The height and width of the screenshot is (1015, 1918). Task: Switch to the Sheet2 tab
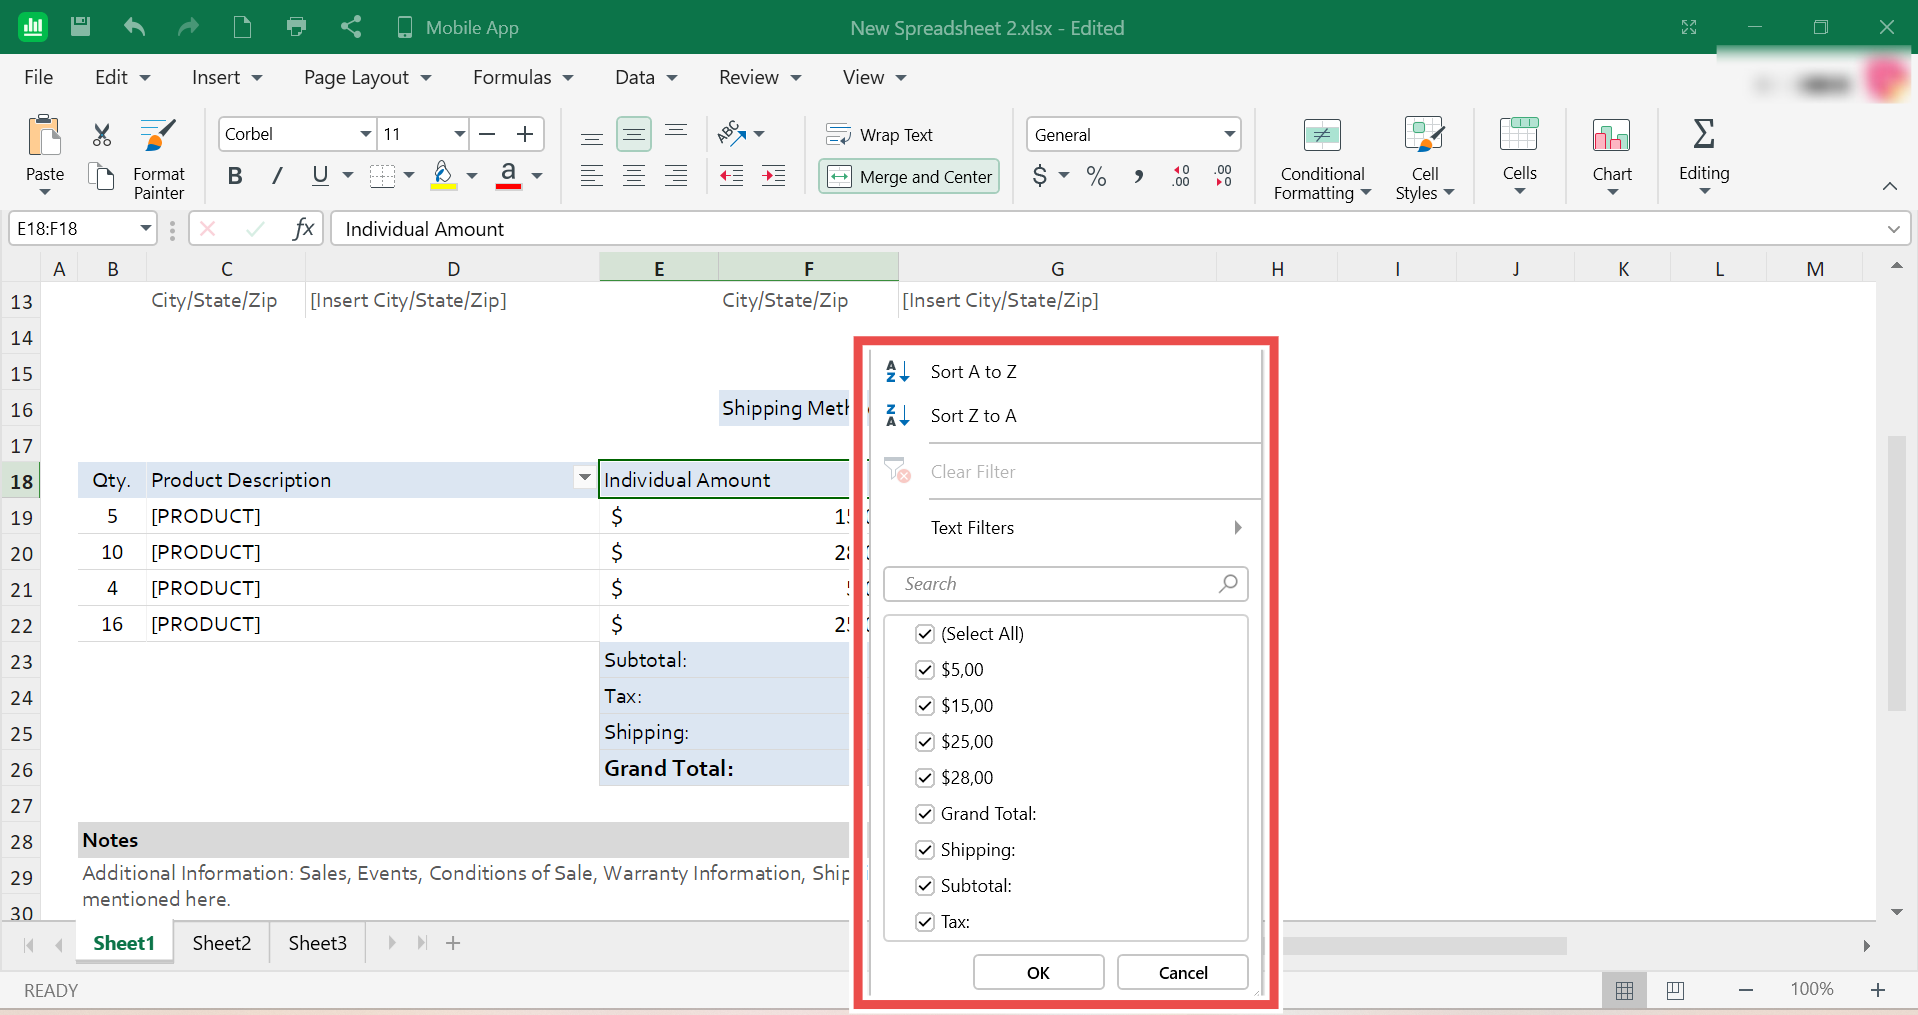pyautogui.click(x=222, y=943)
